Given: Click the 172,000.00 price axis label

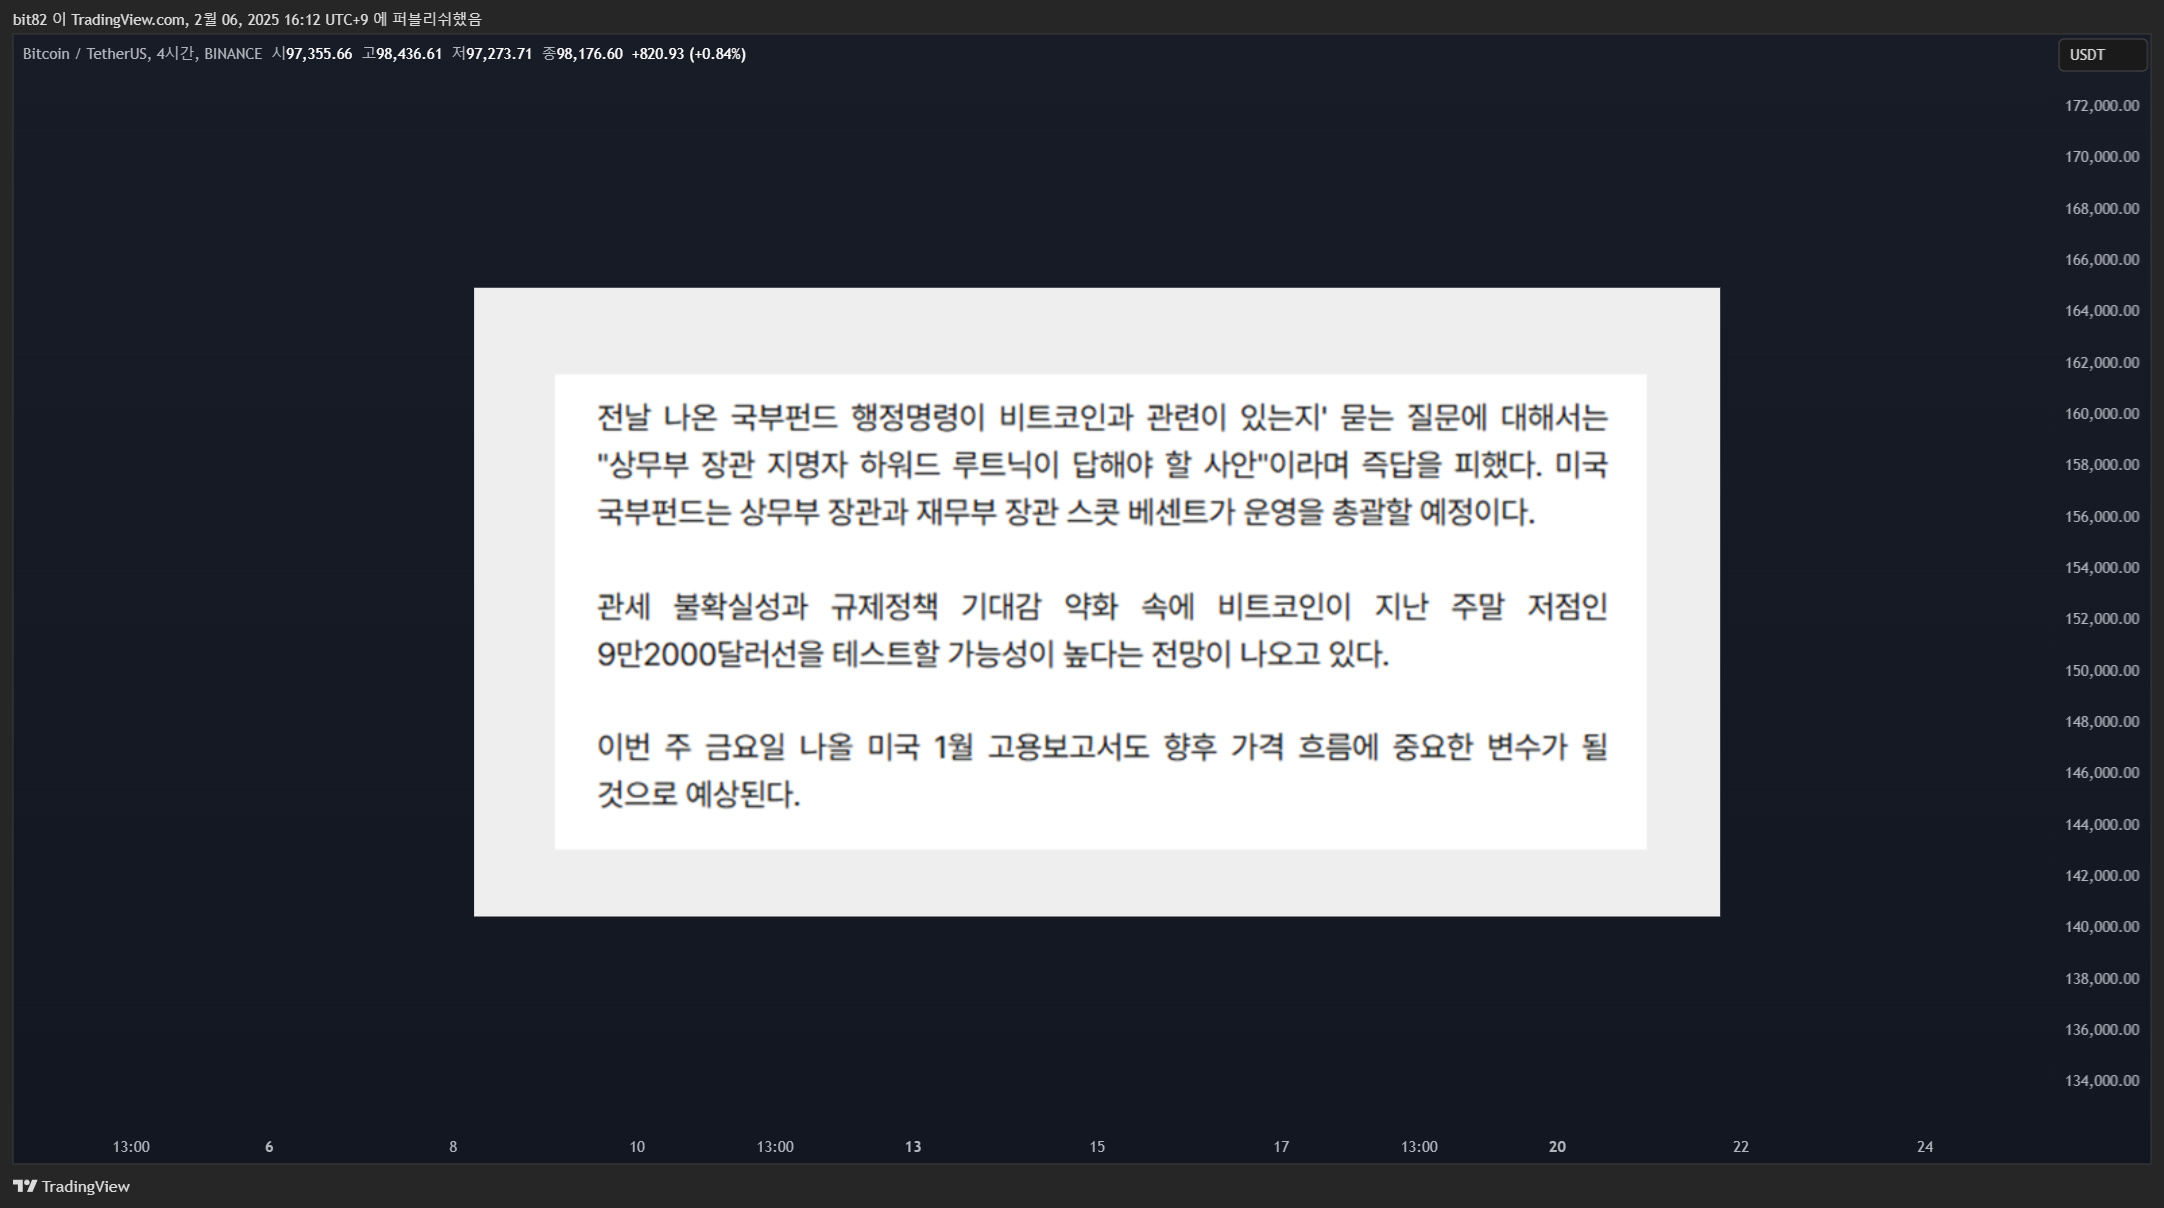Looking at the screenshot, I should click(x=2102, y=106).
